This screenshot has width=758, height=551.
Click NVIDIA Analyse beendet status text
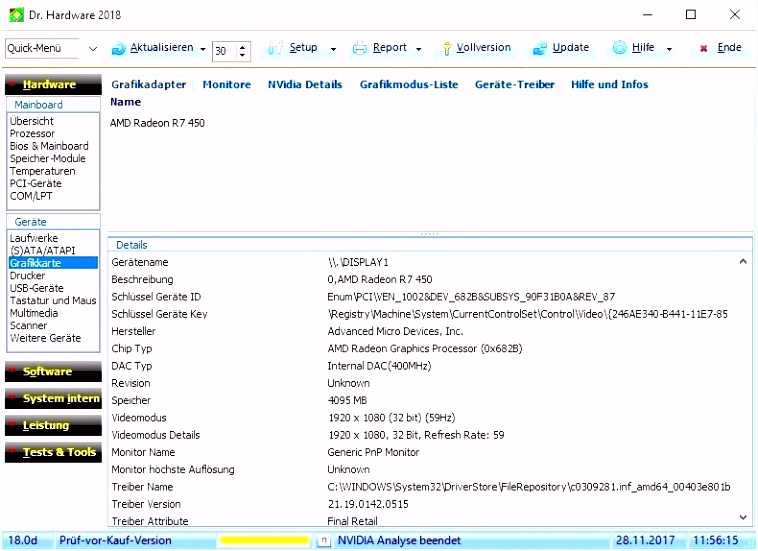point(399,540)
